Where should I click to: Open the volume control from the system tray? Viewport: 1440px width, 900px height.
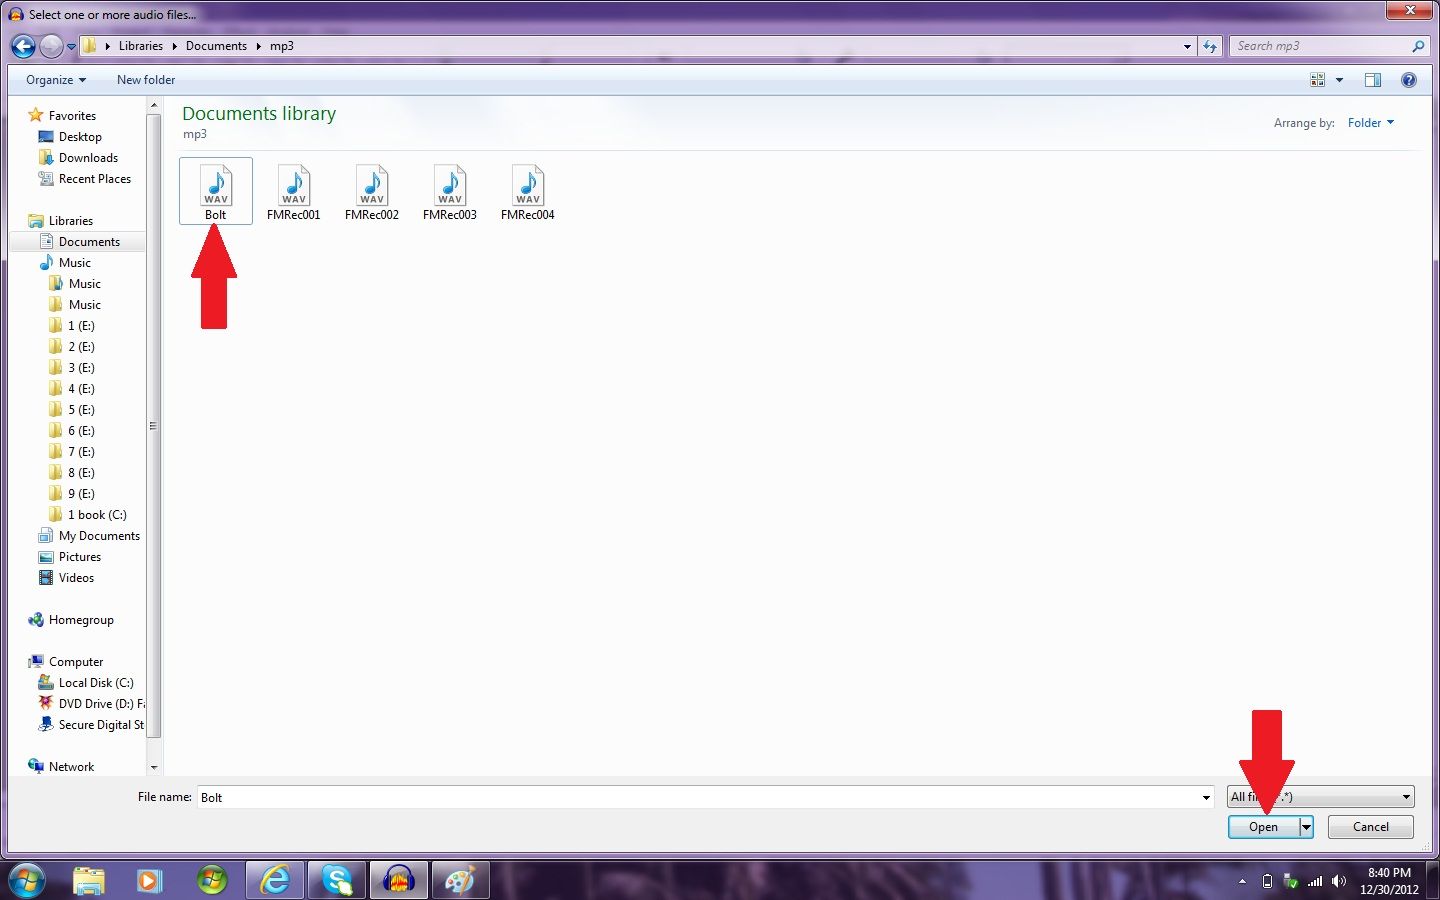tap(1339, 881)
